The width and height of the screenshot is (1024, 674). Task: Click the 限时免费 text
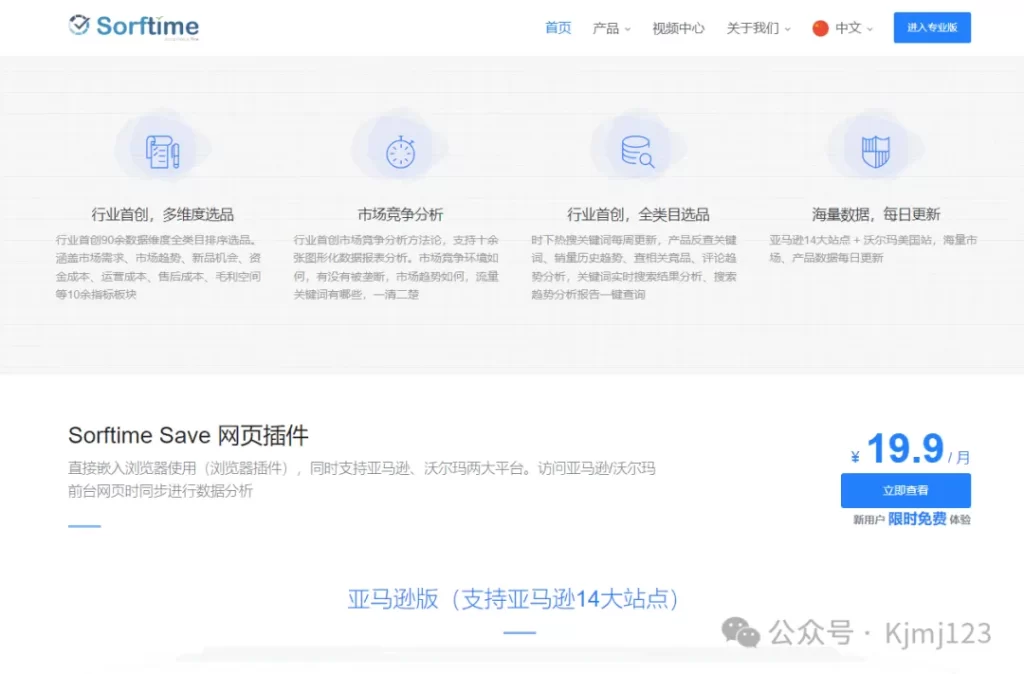[x=917, y=519]
